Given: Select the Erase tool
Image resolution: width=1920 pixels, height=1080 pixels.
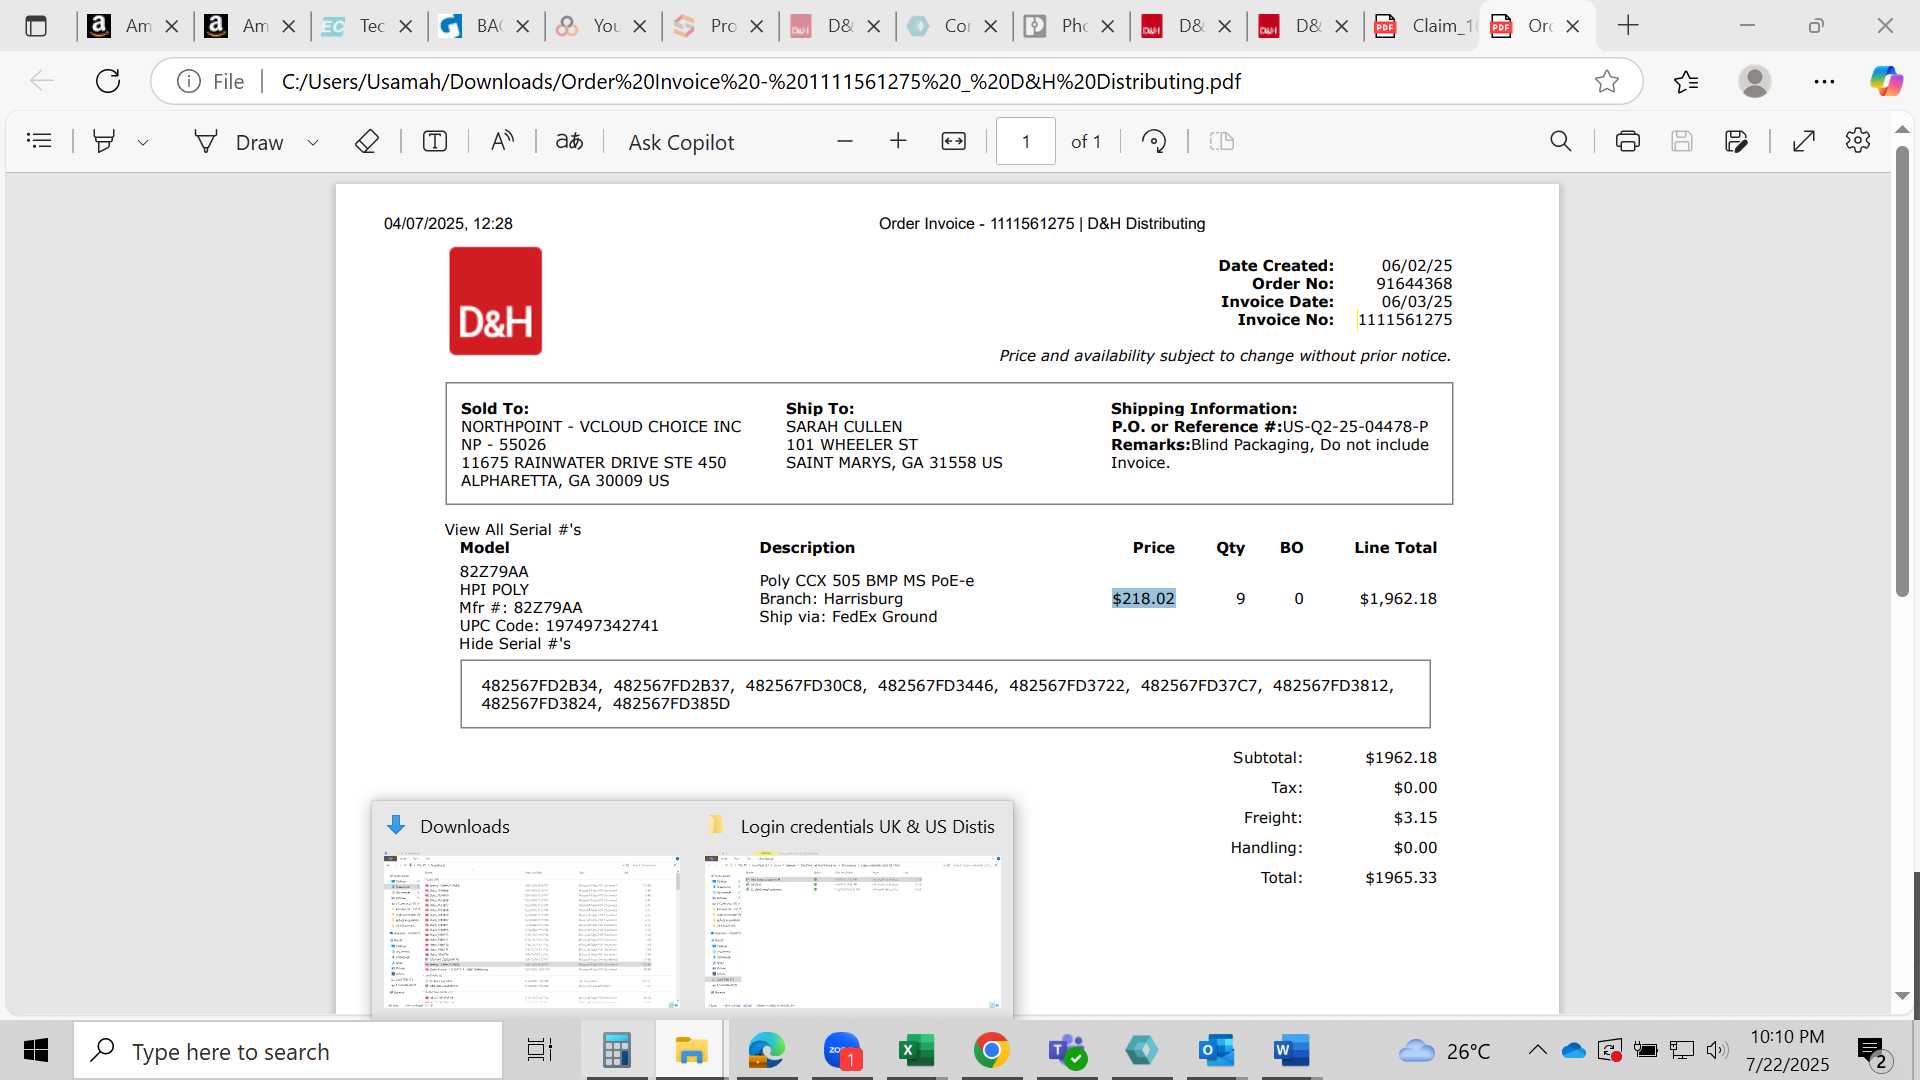Looking at the screenshot, I should 366,142.
